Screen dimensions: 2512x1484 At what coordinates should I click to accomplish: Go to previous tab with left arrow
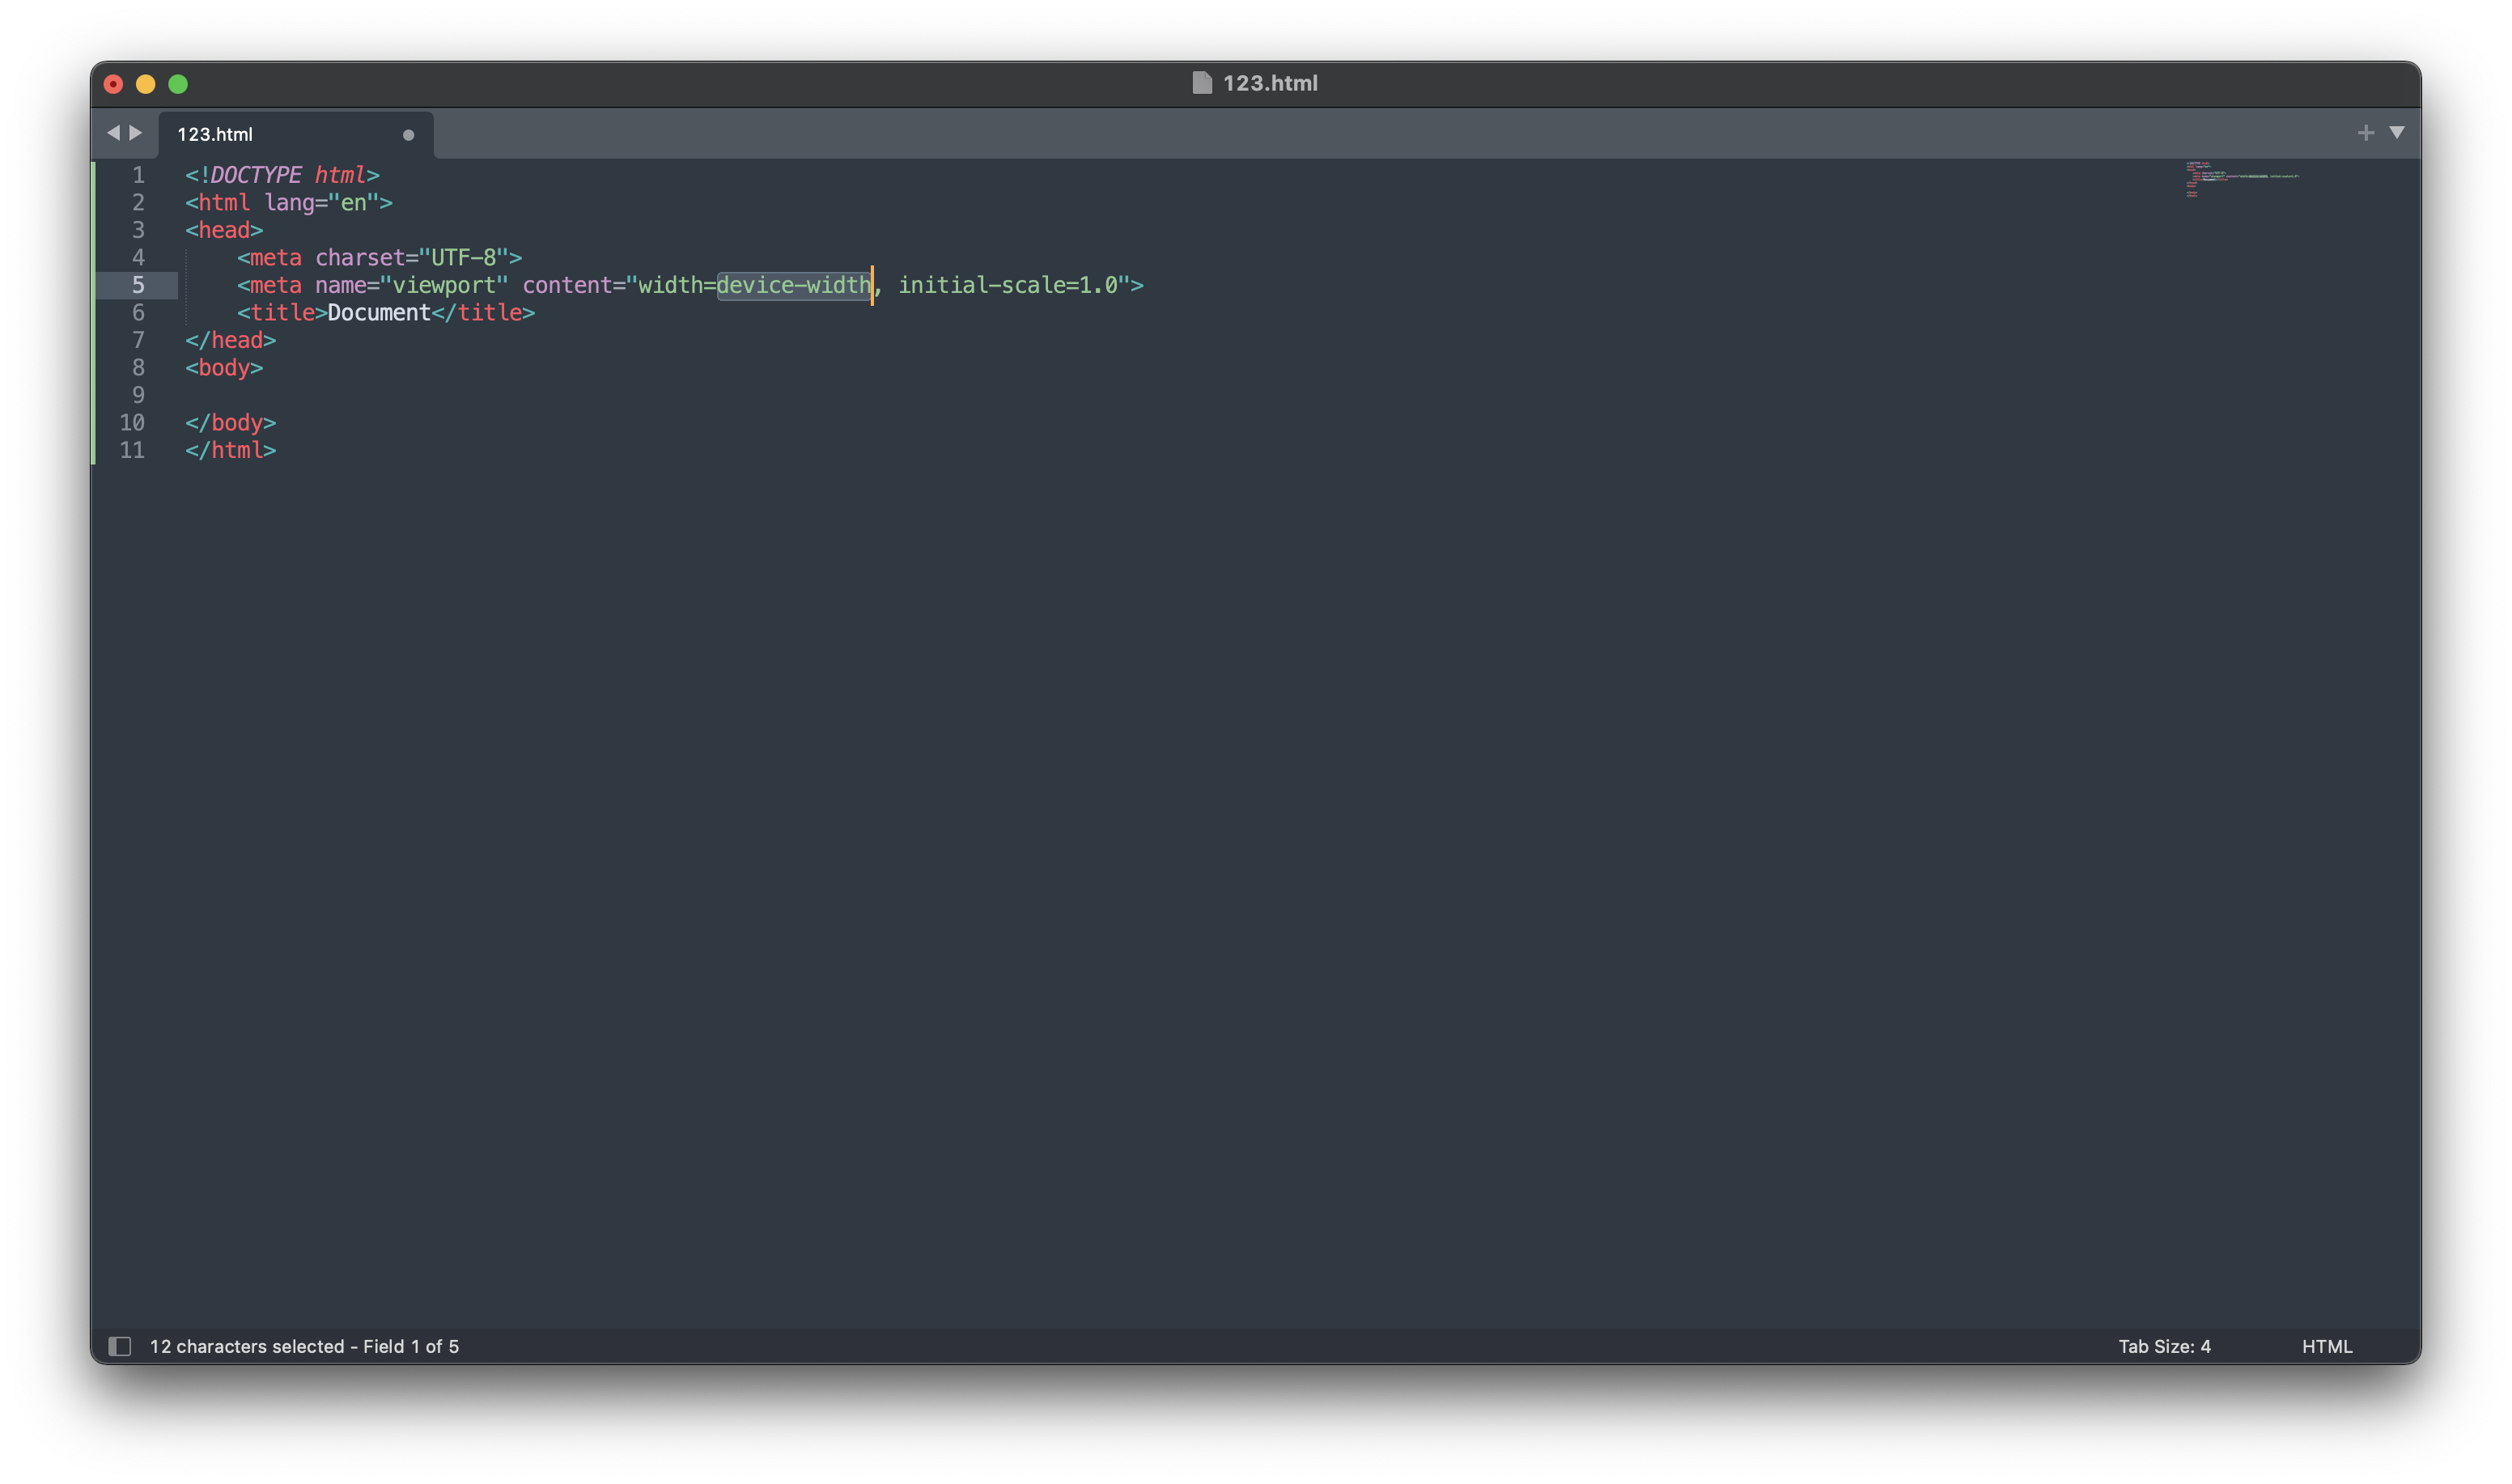[x=113, y=132]
